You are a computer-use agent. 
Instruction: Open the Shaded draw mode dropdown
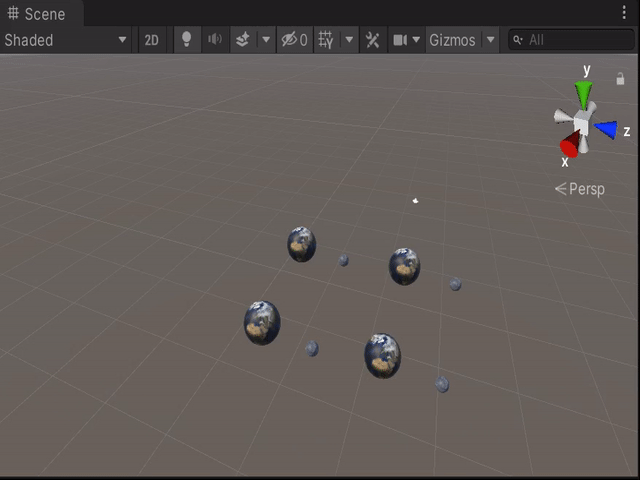coord(65,40)
